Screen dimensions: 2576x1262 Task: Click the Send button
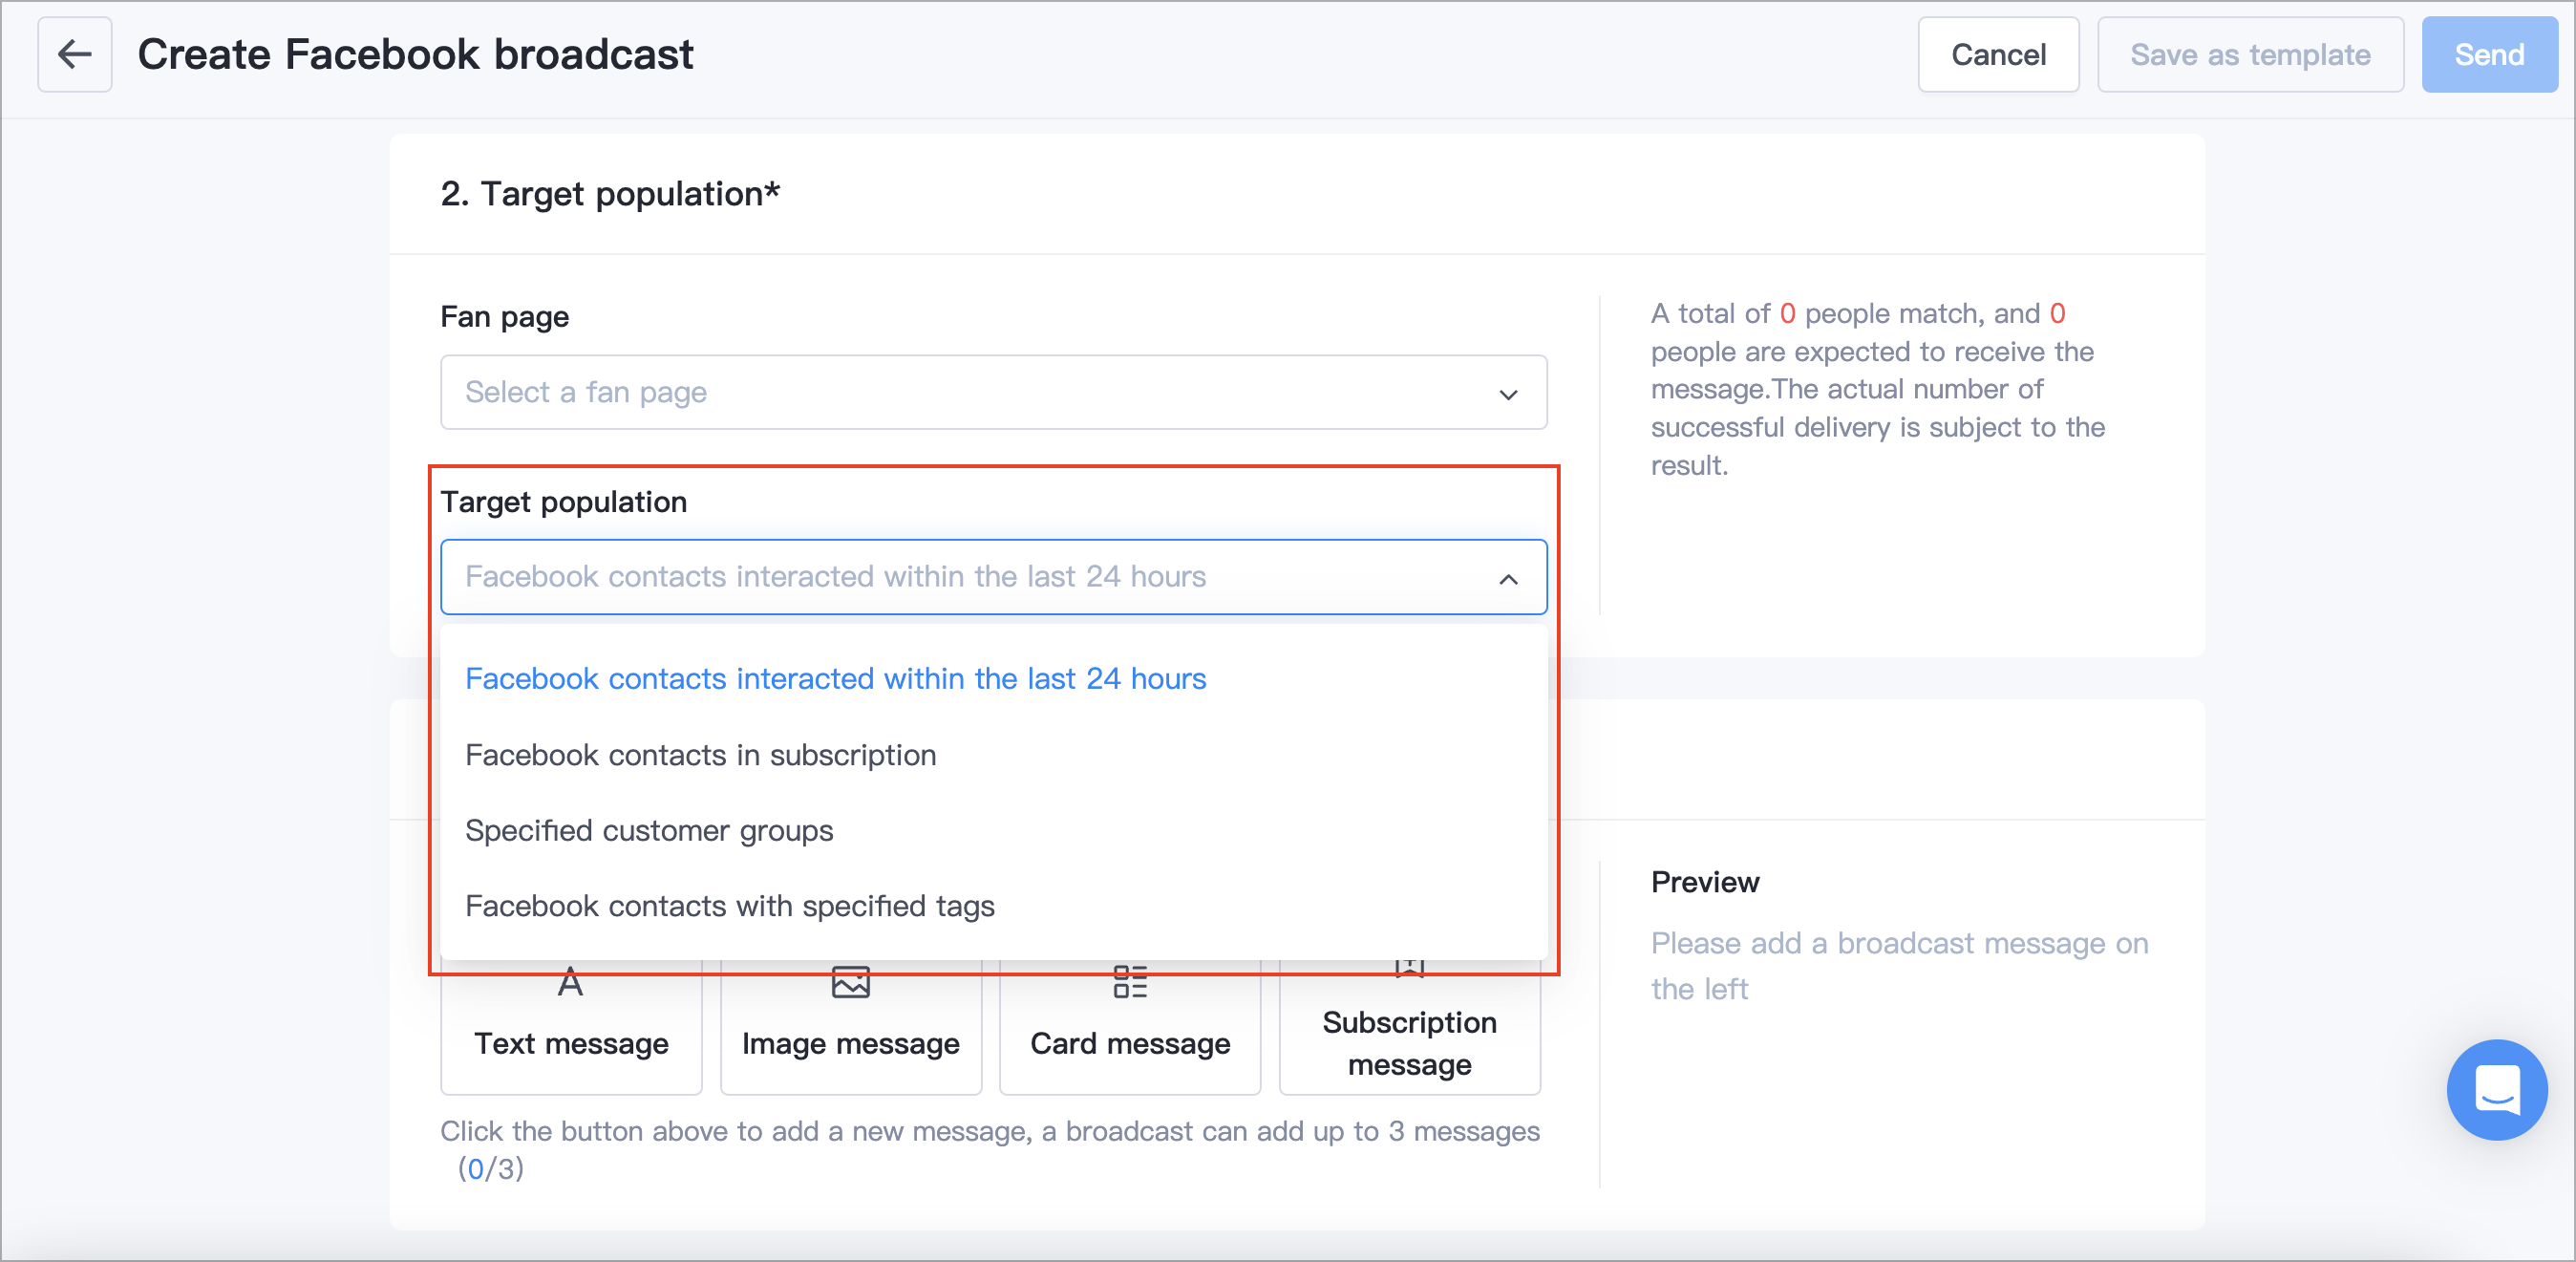2489,54
